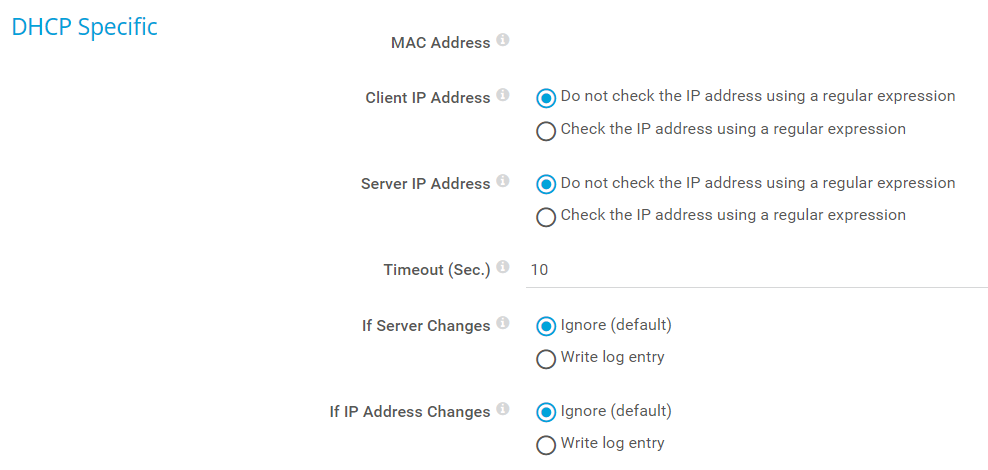Choose 'Ignore (default)' under If IP Address Changes

[546, 412]
